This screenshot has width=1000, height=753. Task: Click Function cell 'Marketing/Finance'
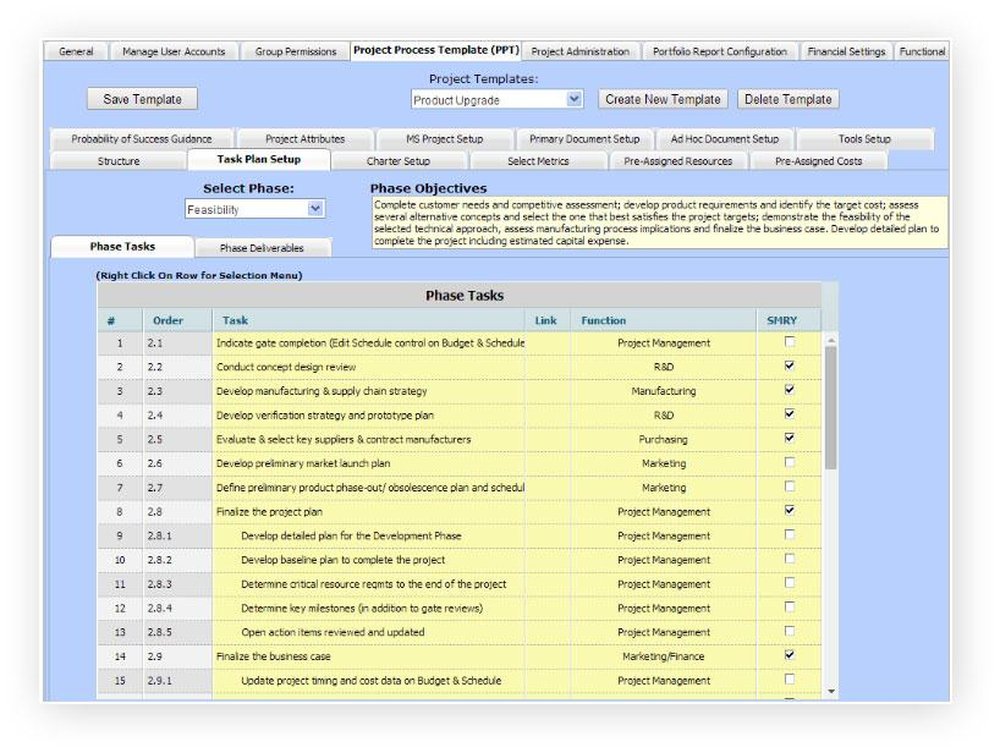click(663, 657)
